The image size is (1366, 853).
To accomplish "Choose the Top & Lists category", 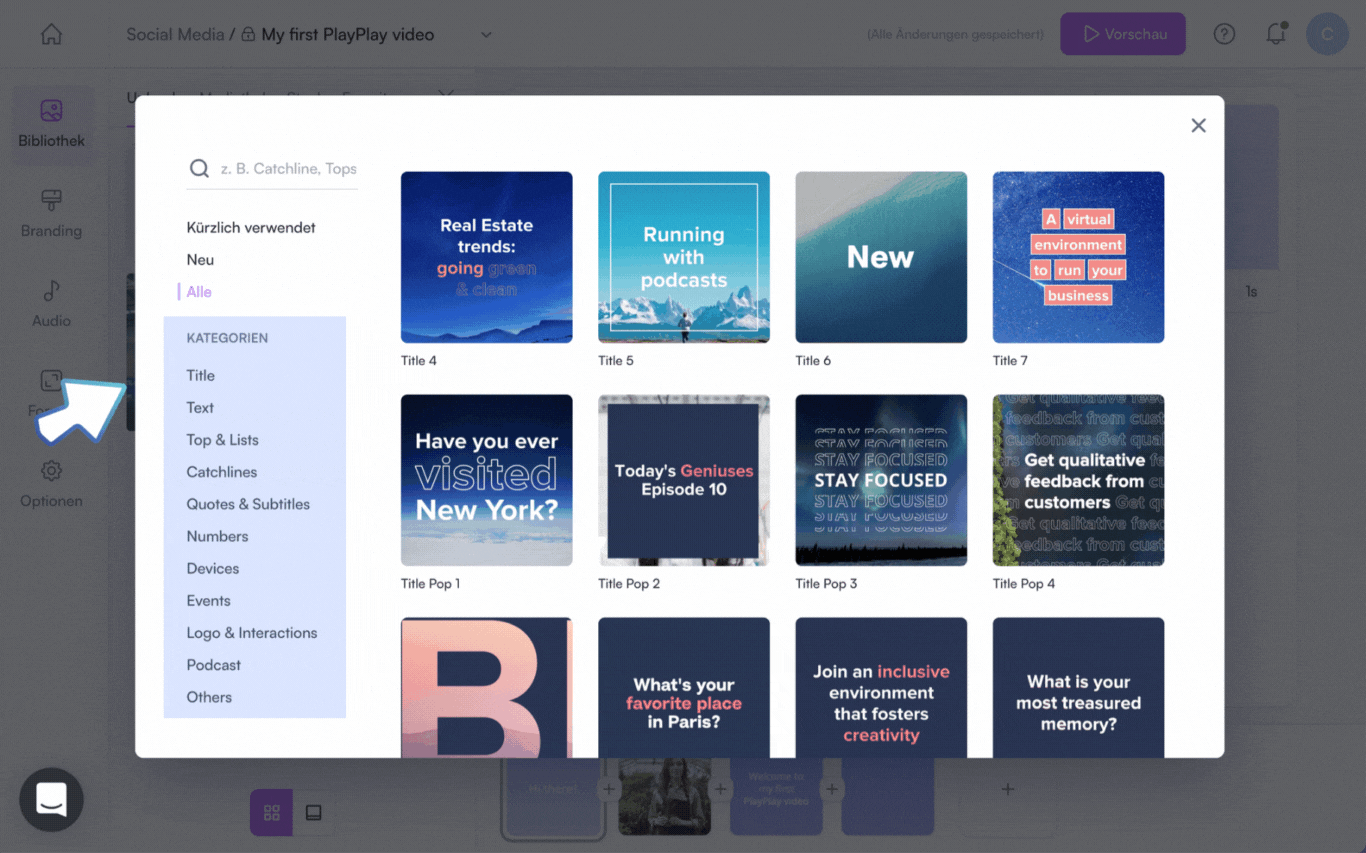I will [222, 439].
